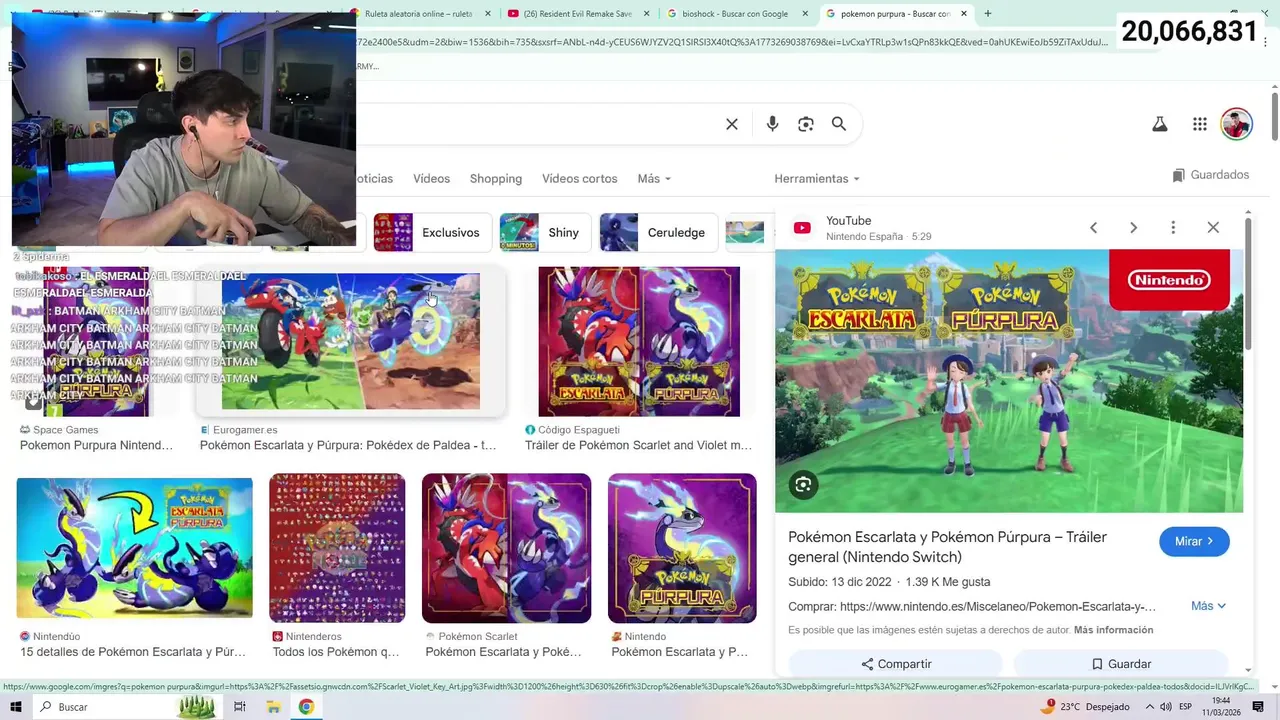Open Chrome from the taskbar
1280x720 pixels.
point(306,707)
